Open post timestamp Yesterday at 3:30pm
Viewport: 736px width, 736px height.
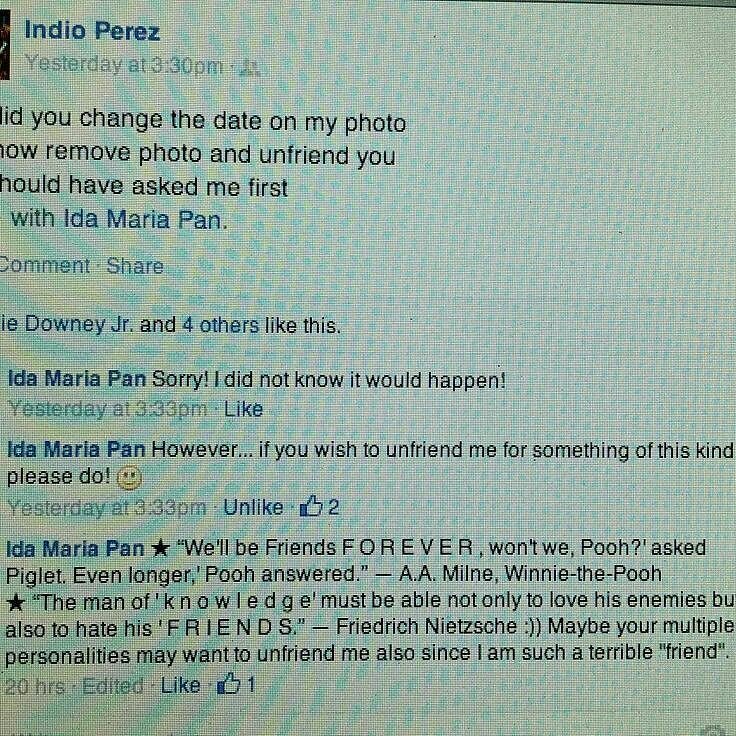(x=124, y=65)
